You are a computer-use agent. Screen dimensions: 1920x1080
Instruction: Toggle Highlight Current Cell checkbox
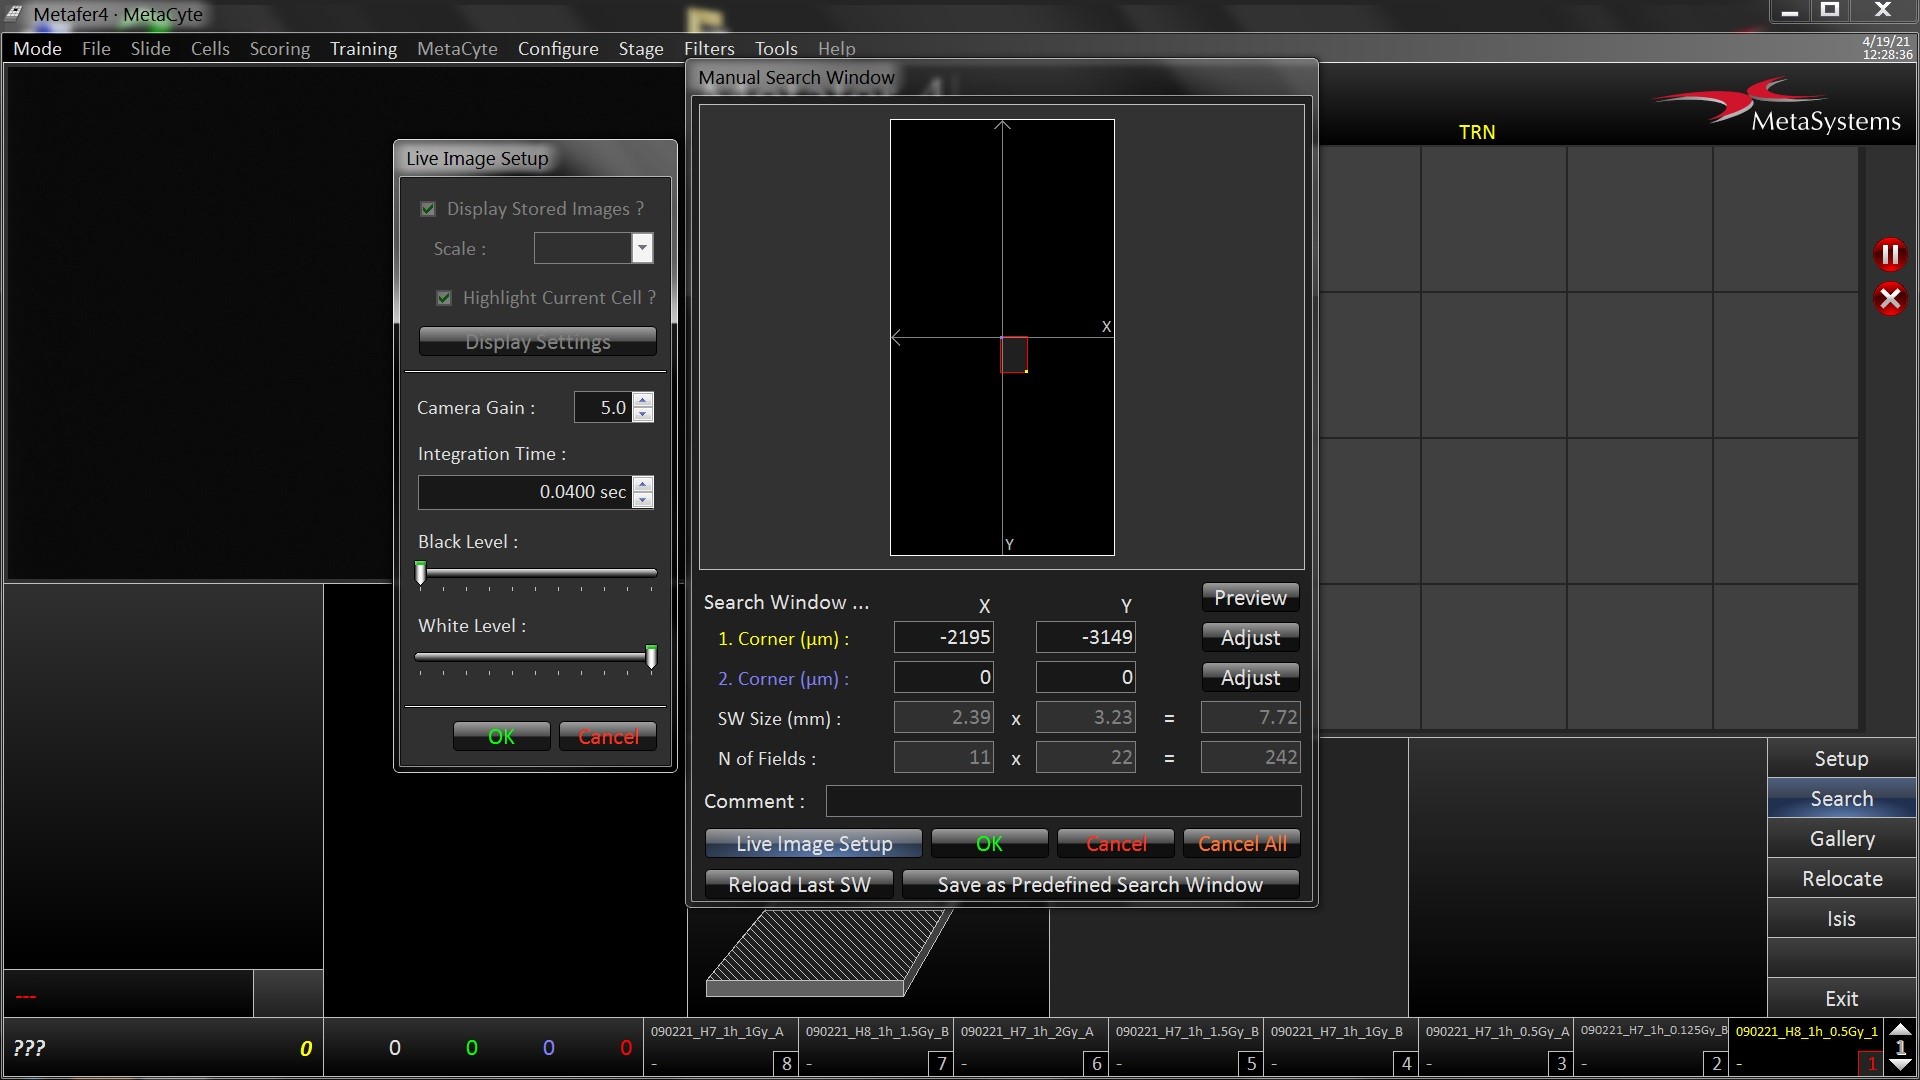(x=444, y=298)
